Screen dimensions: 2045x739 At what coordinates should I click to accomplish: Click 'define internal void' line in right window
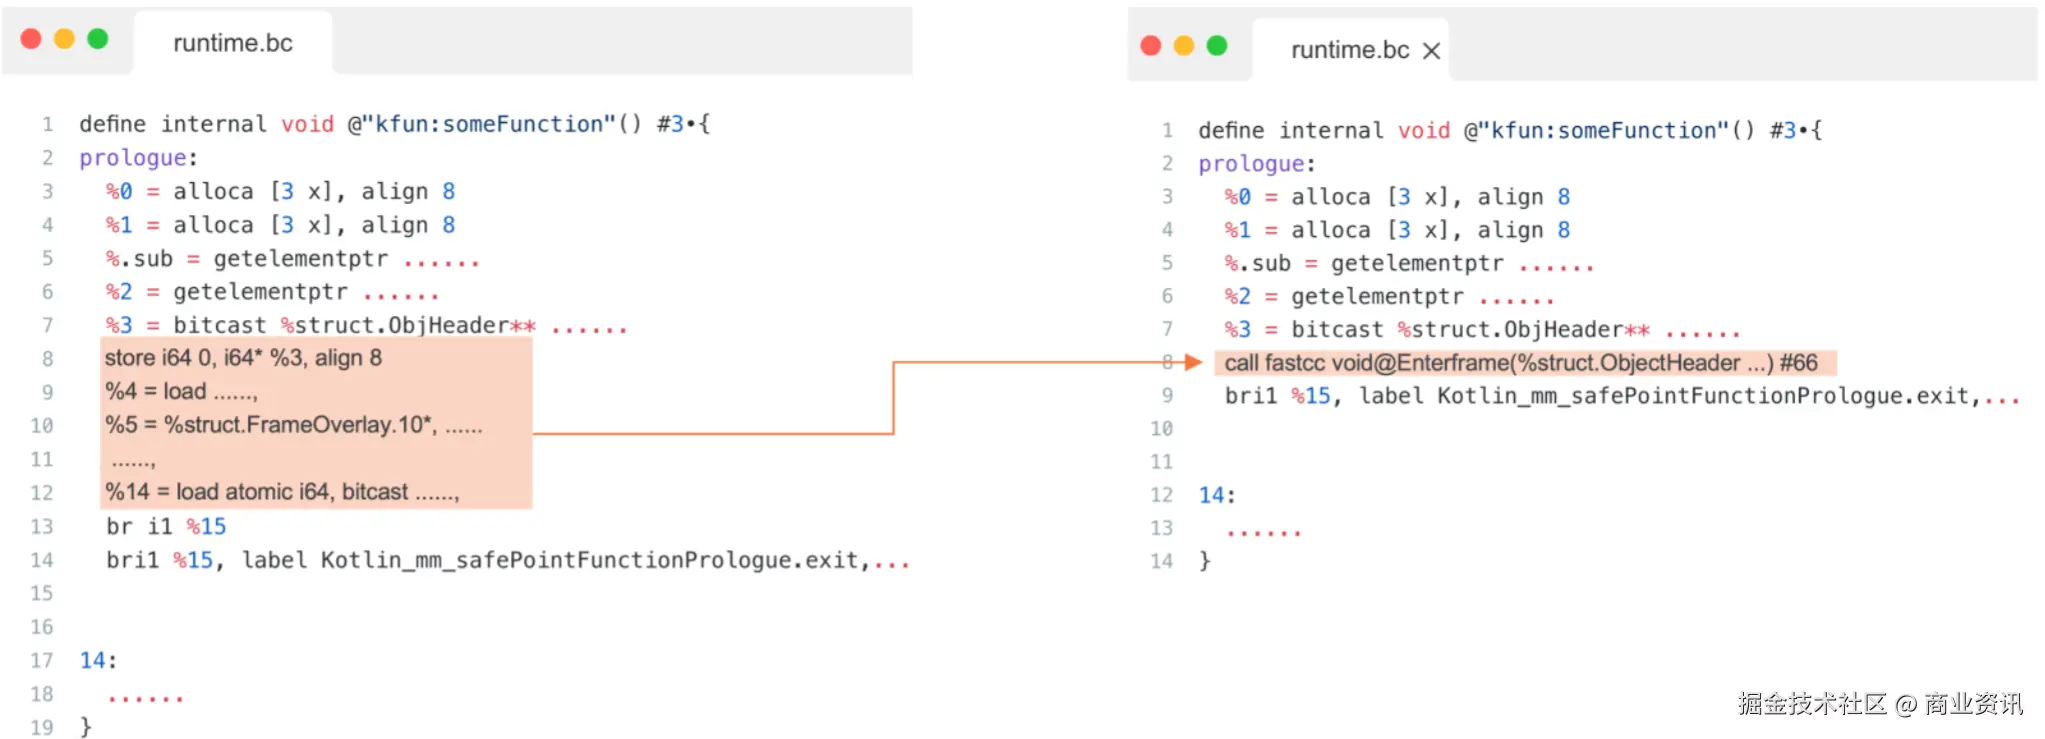point(1510,130)
